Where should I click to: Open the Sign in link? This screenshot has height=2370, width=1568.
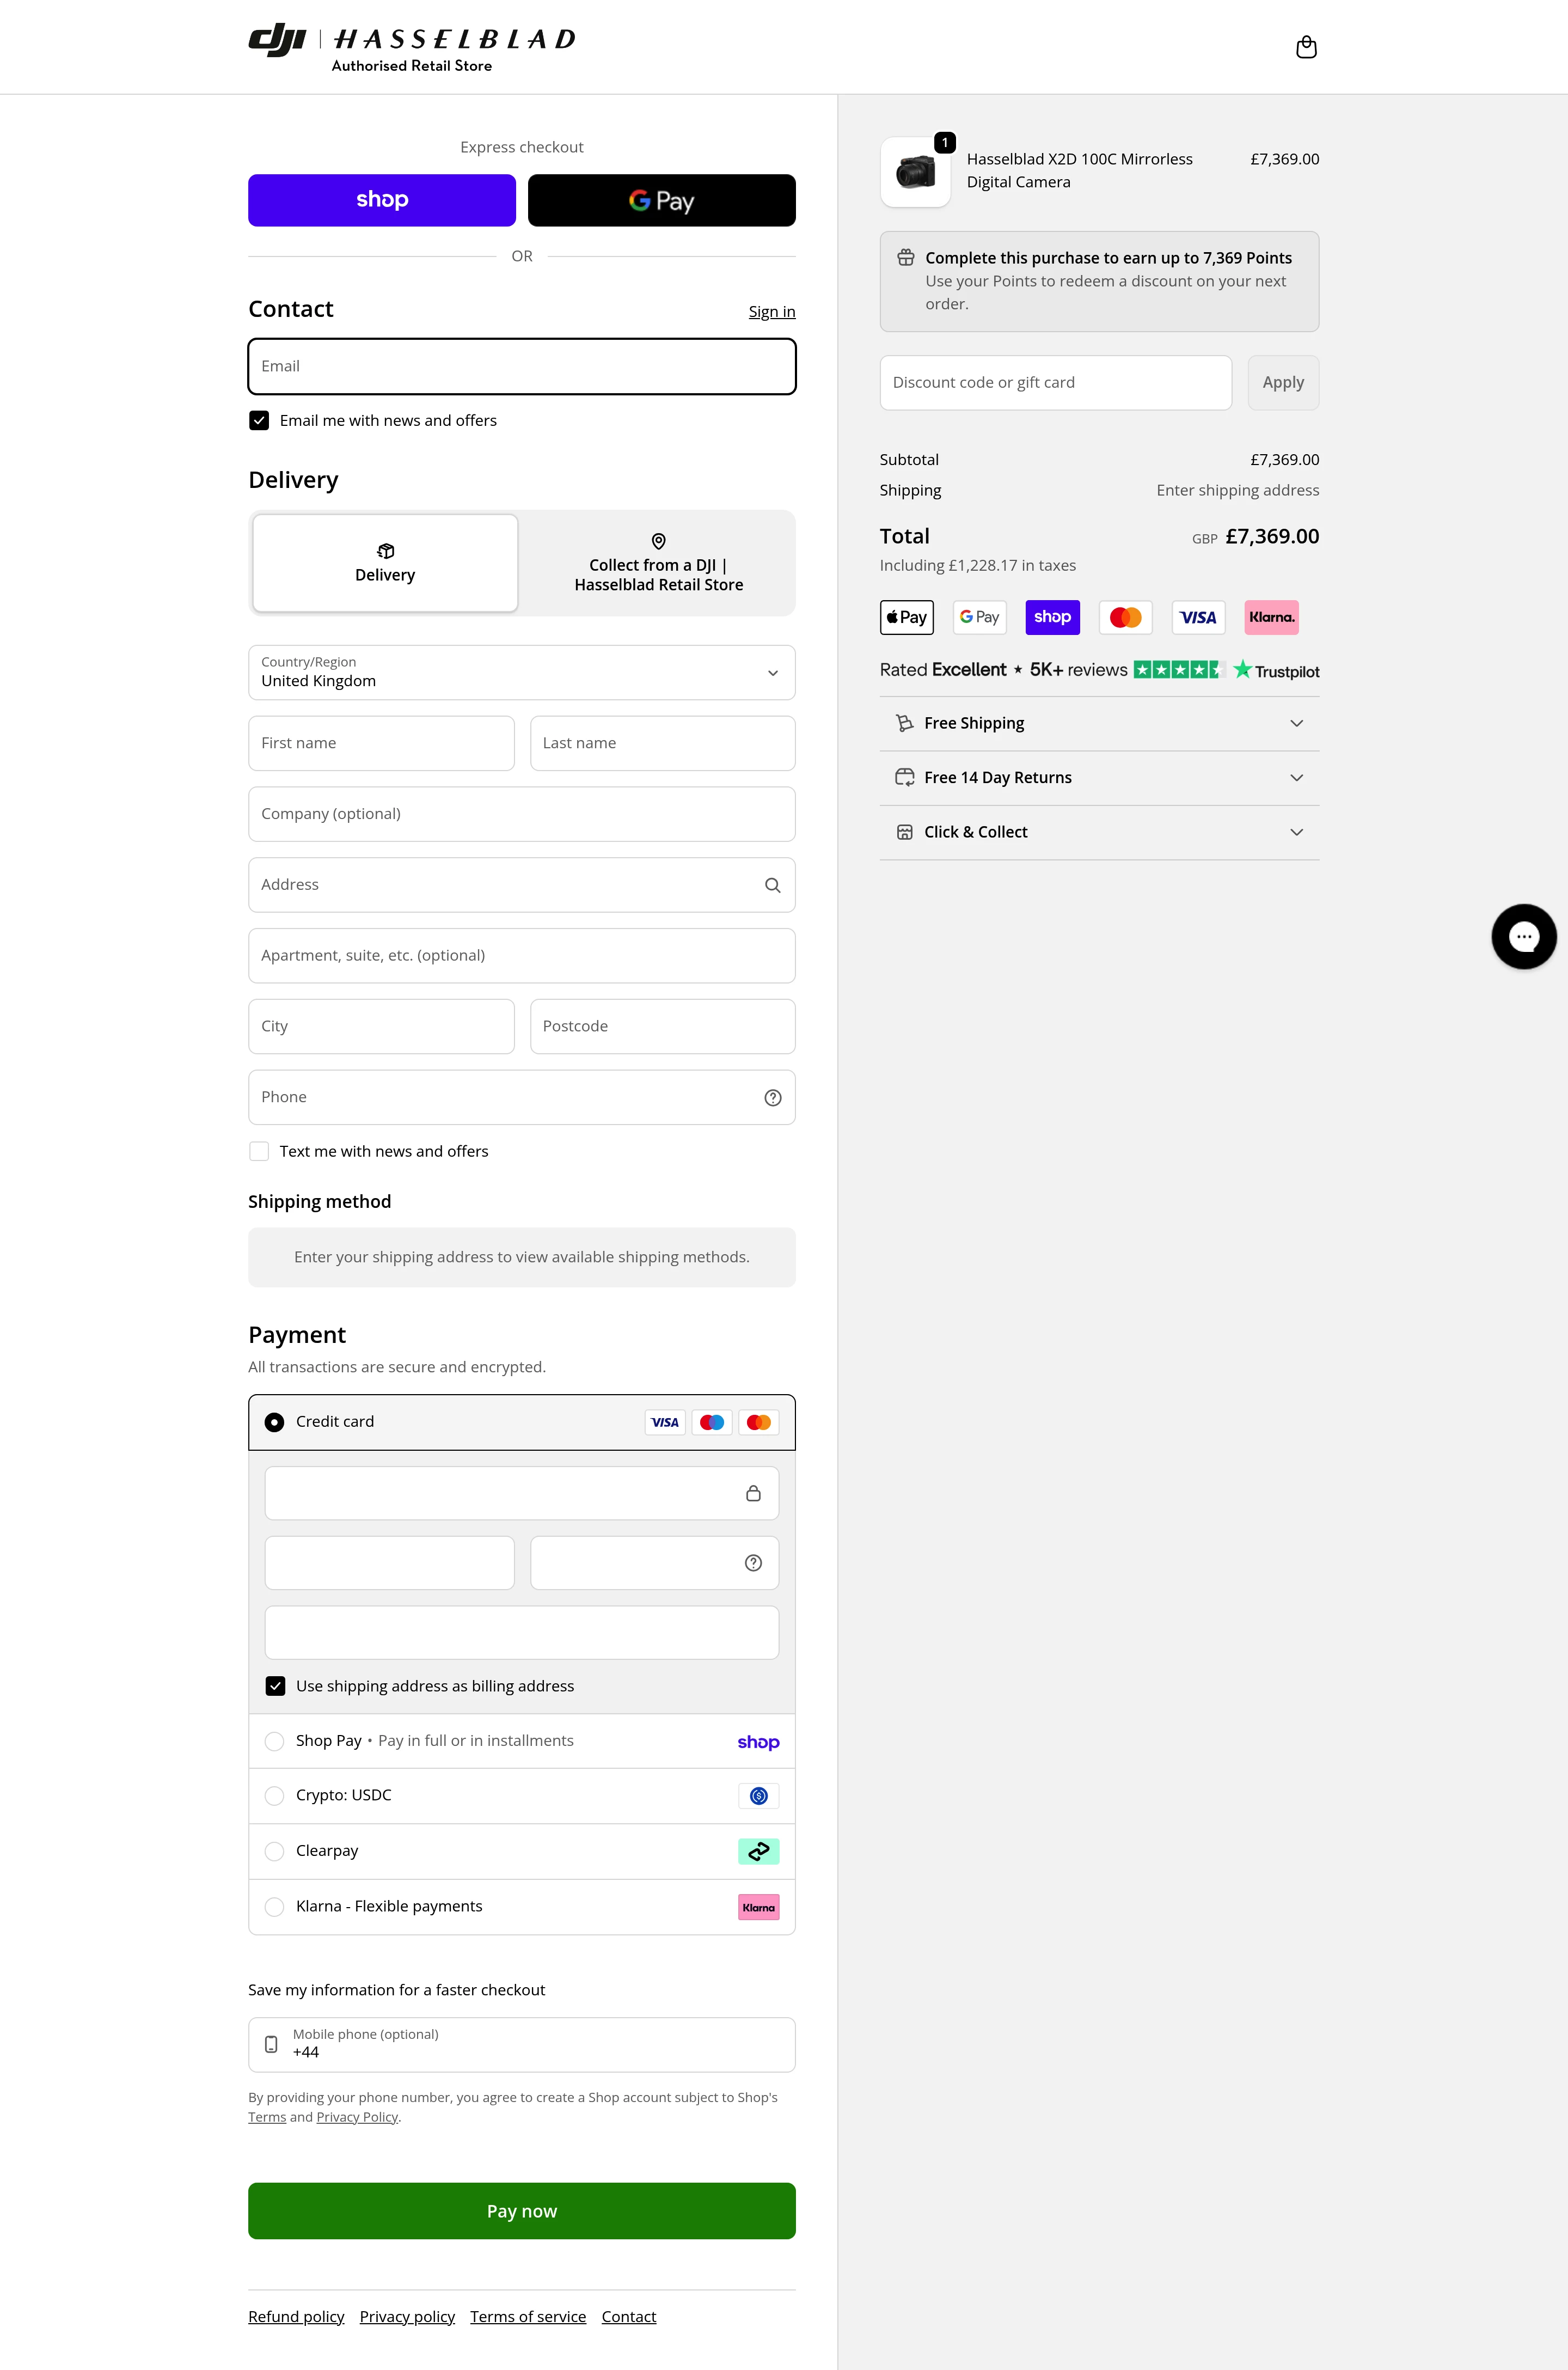(x=771, y=311)
